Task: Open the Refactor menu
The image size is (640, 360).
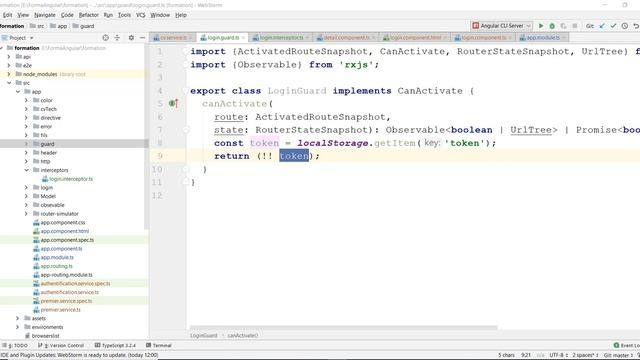Action: (x=89, y=15)
